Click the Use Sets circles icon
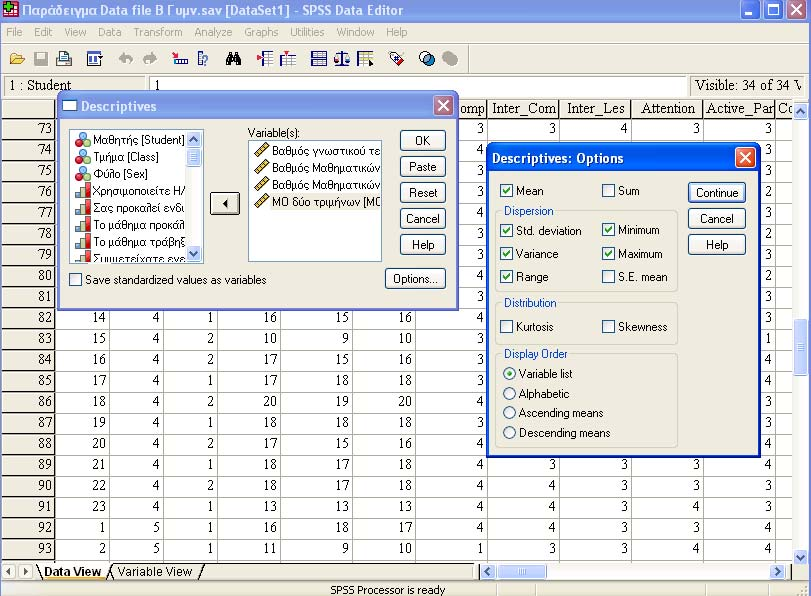 (427, 59)
